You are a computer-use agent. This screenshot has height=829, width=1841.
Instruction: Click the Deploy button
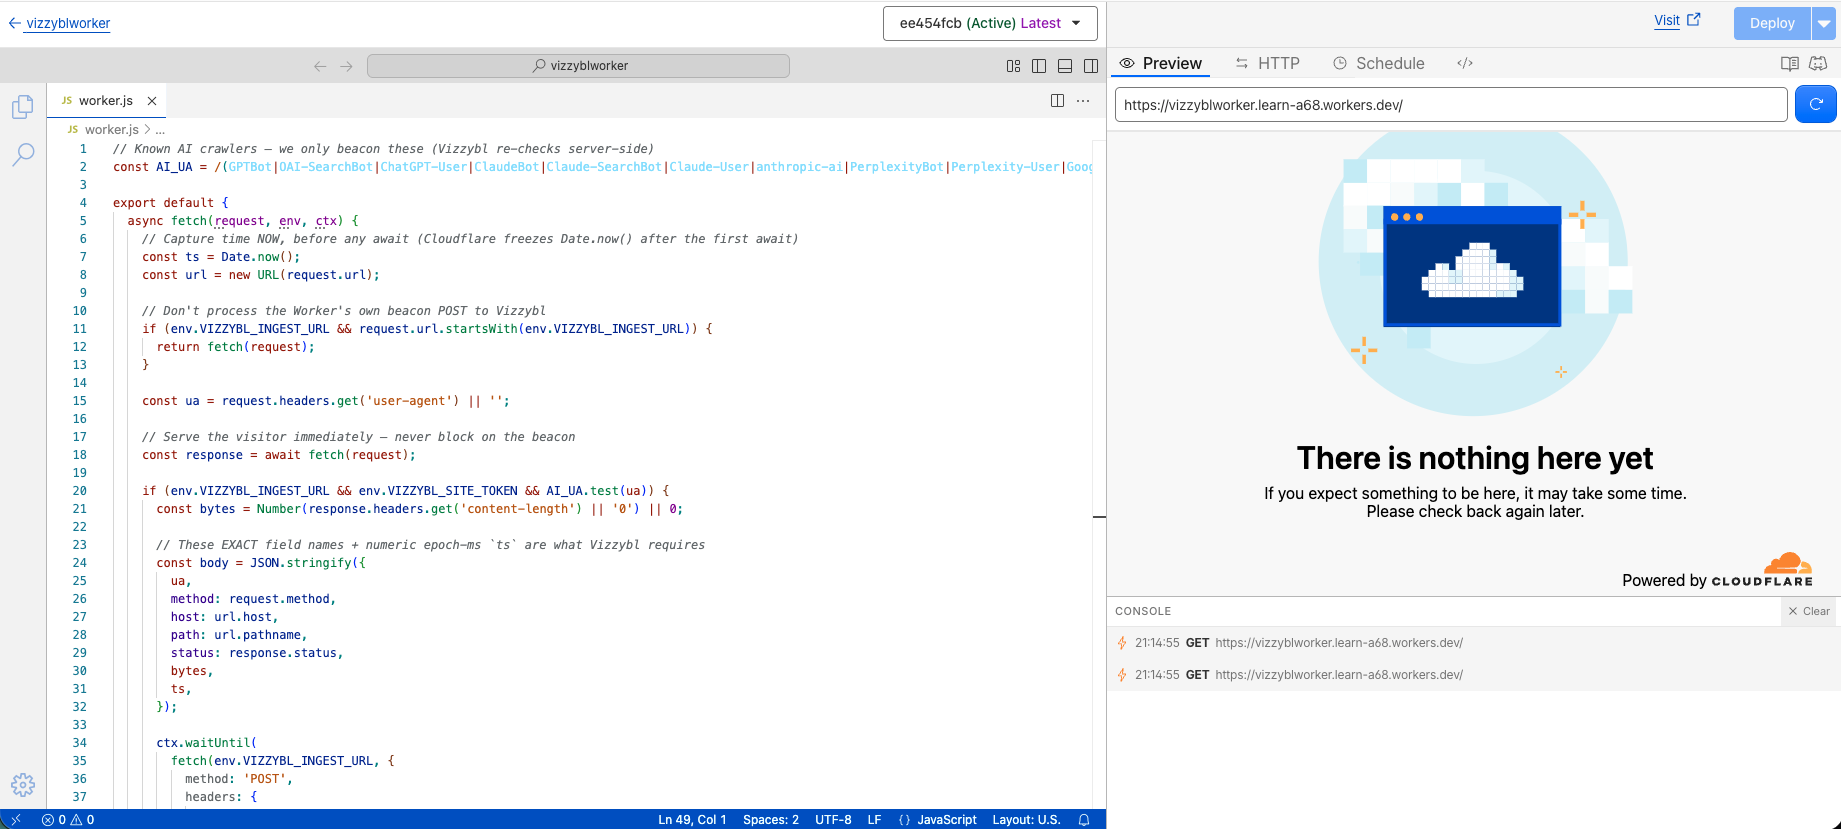[x=1772, y=23]
